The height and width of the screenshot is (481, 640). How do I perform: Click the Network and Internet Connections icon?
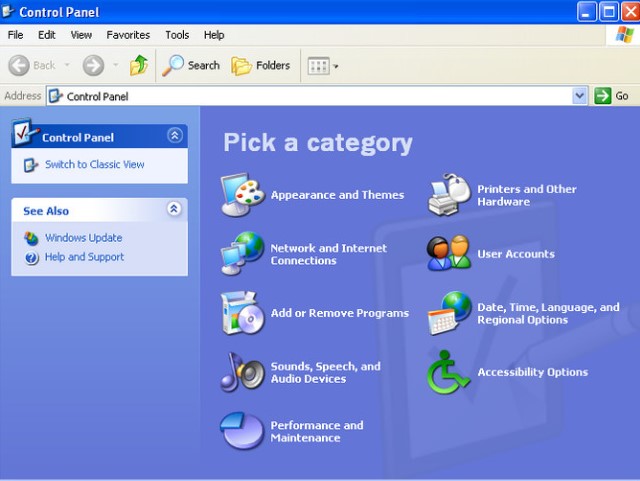tap(241, 253)
